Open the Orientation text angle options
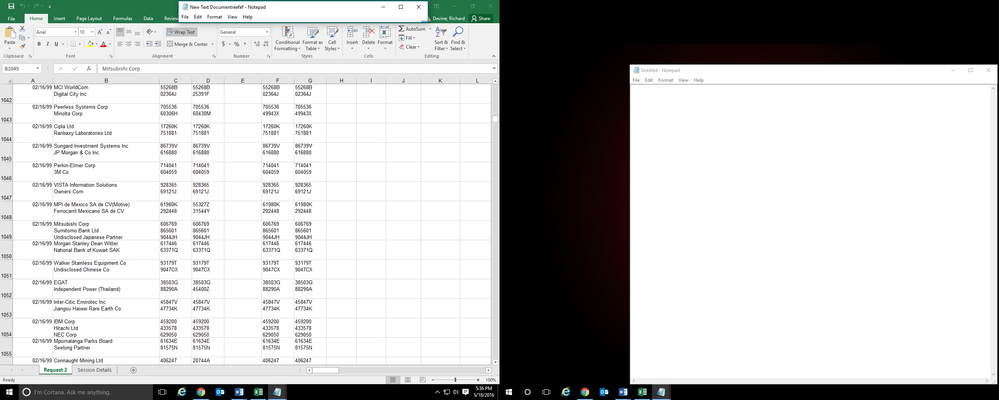Viewport: 999px width, 400px height. coord(150,32)
